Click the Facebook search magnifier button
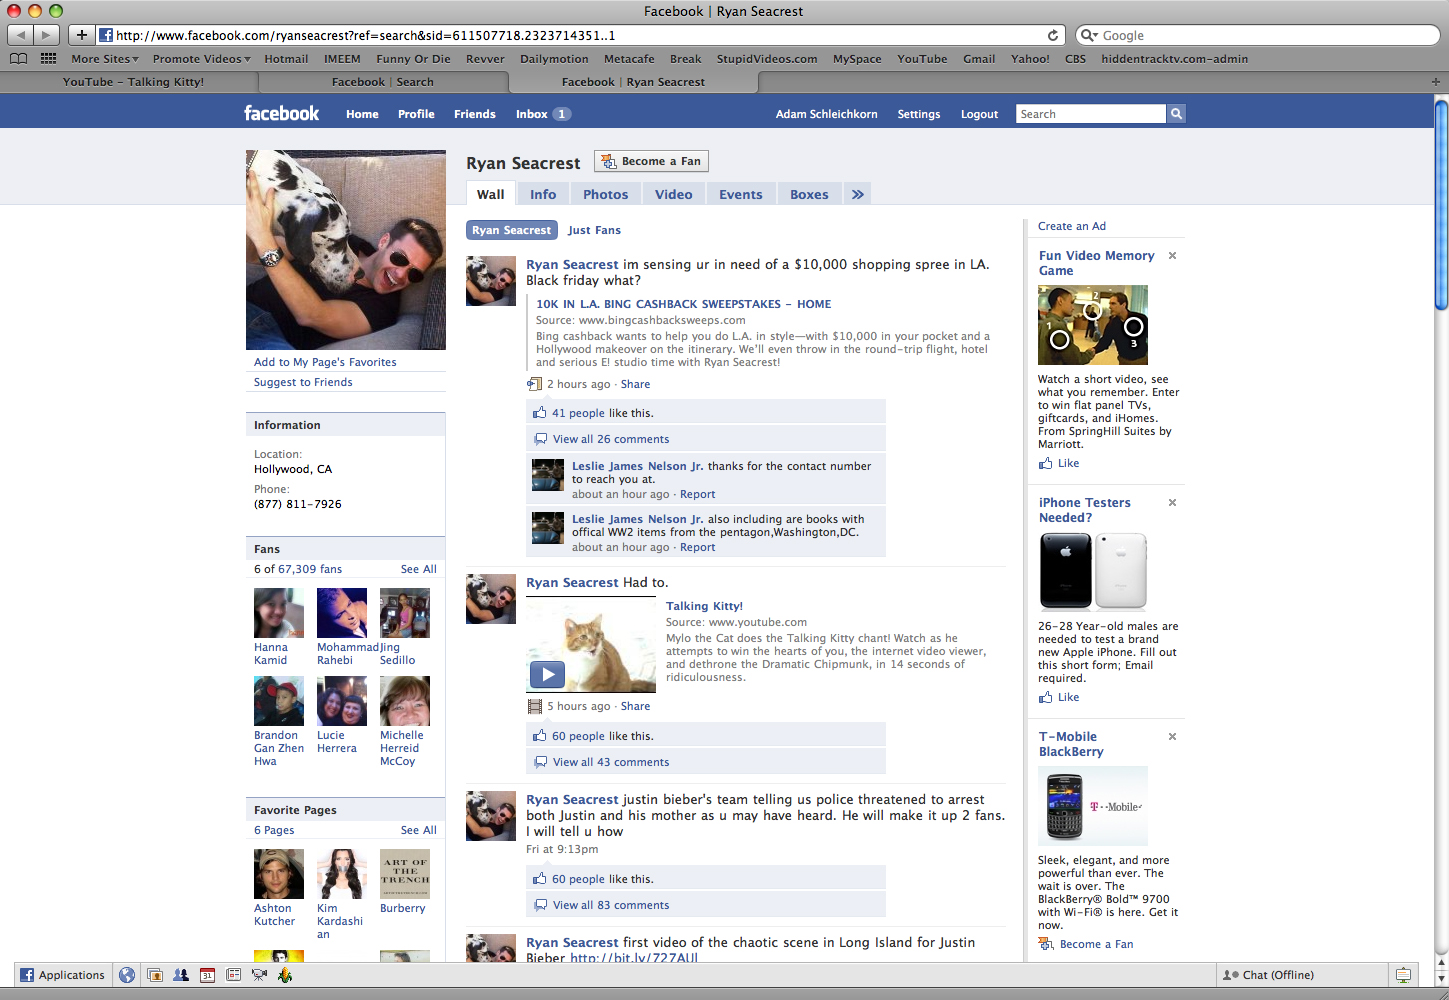Screen dimensions: 1449x1000 pyautogui.click(x=1176, y=114)
